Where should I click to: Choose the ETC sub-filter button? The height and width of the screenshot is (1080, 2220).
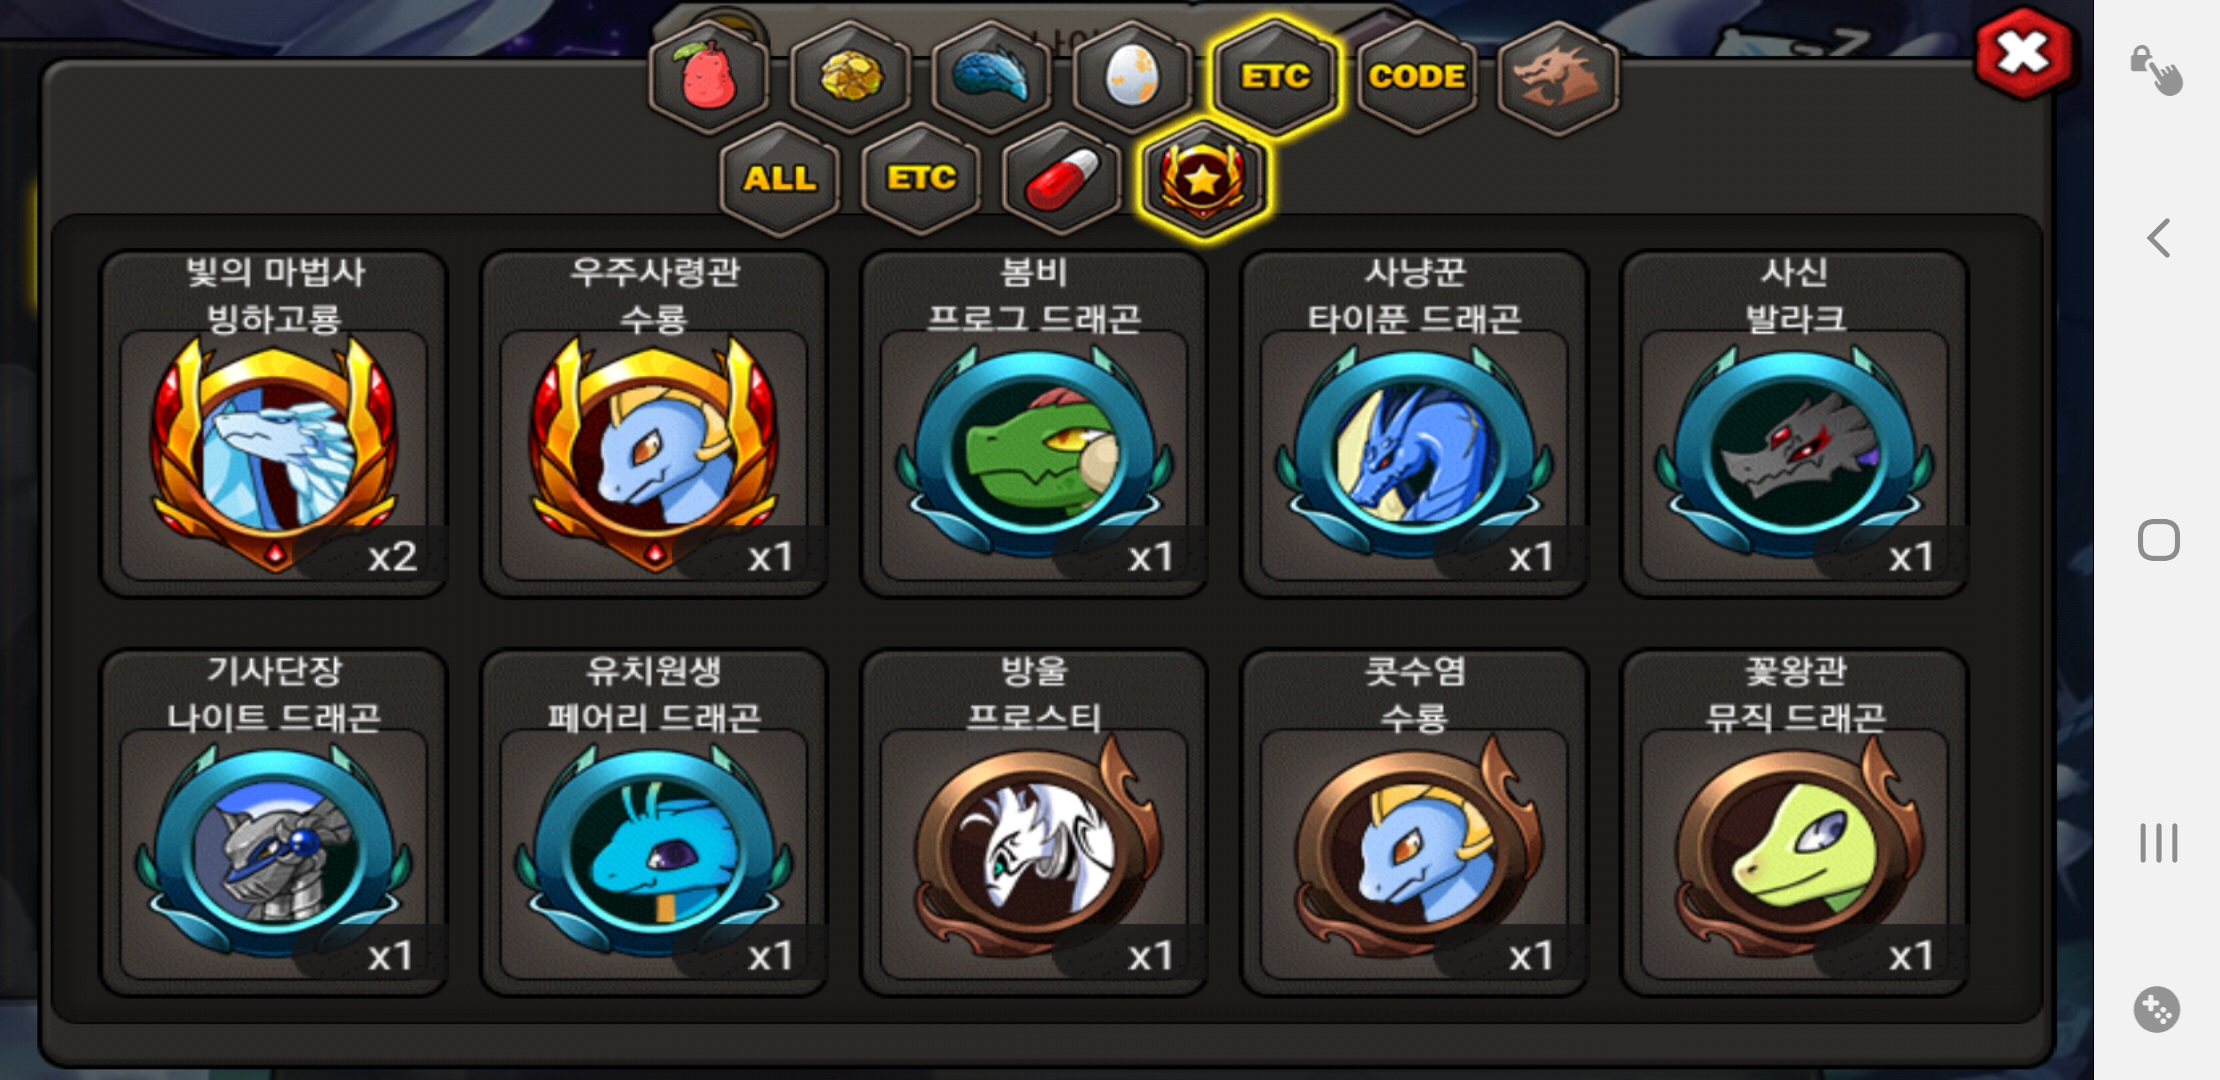click(x=921, y=179)
